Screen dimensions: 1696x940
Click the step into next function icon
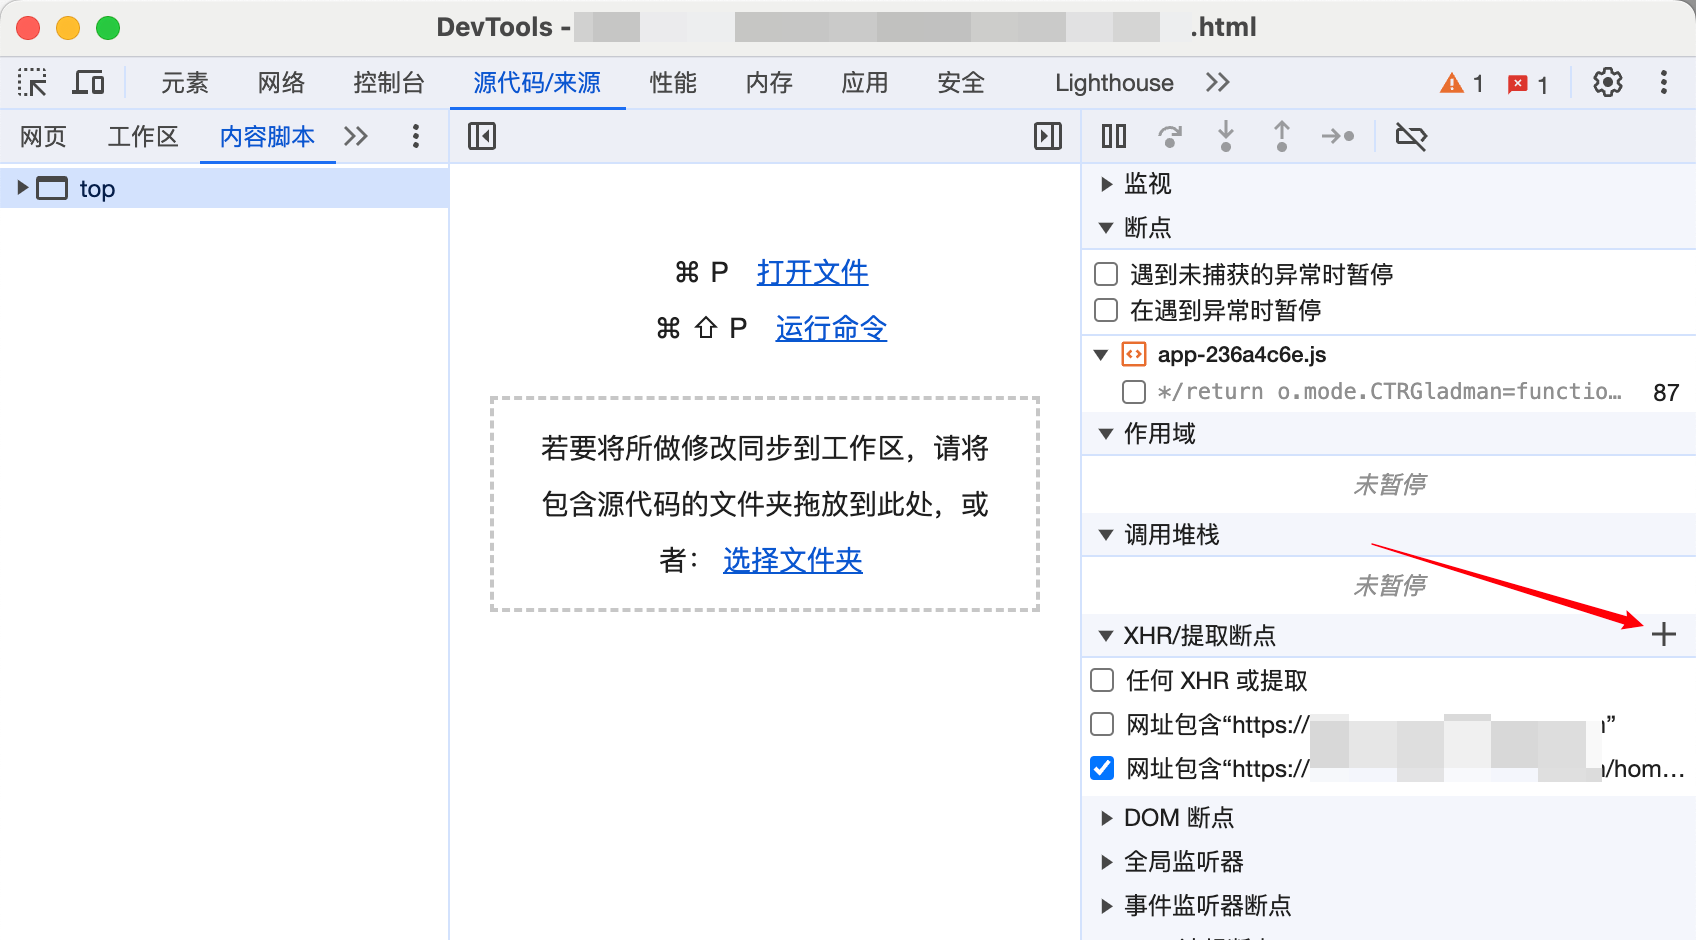1225,136
